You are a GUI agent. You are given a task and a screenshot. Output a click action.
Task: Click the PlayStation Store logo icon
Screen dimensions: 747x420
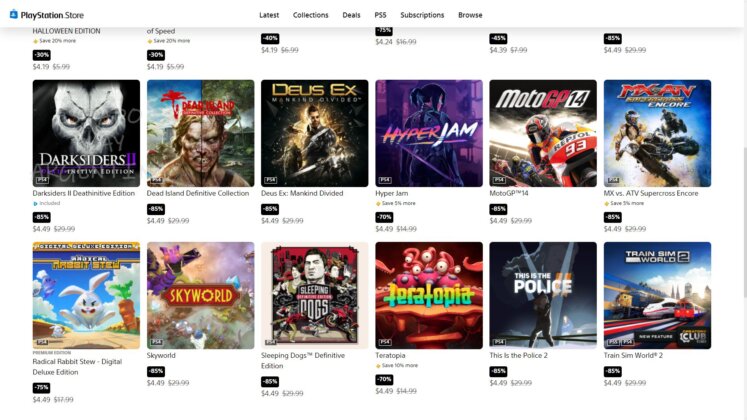click(14, 15)
